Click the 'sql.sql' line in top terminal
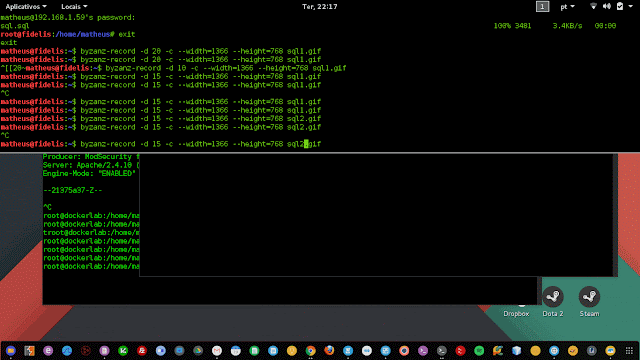Viewport: 640px width, 360px height. [x=15, y=26]
